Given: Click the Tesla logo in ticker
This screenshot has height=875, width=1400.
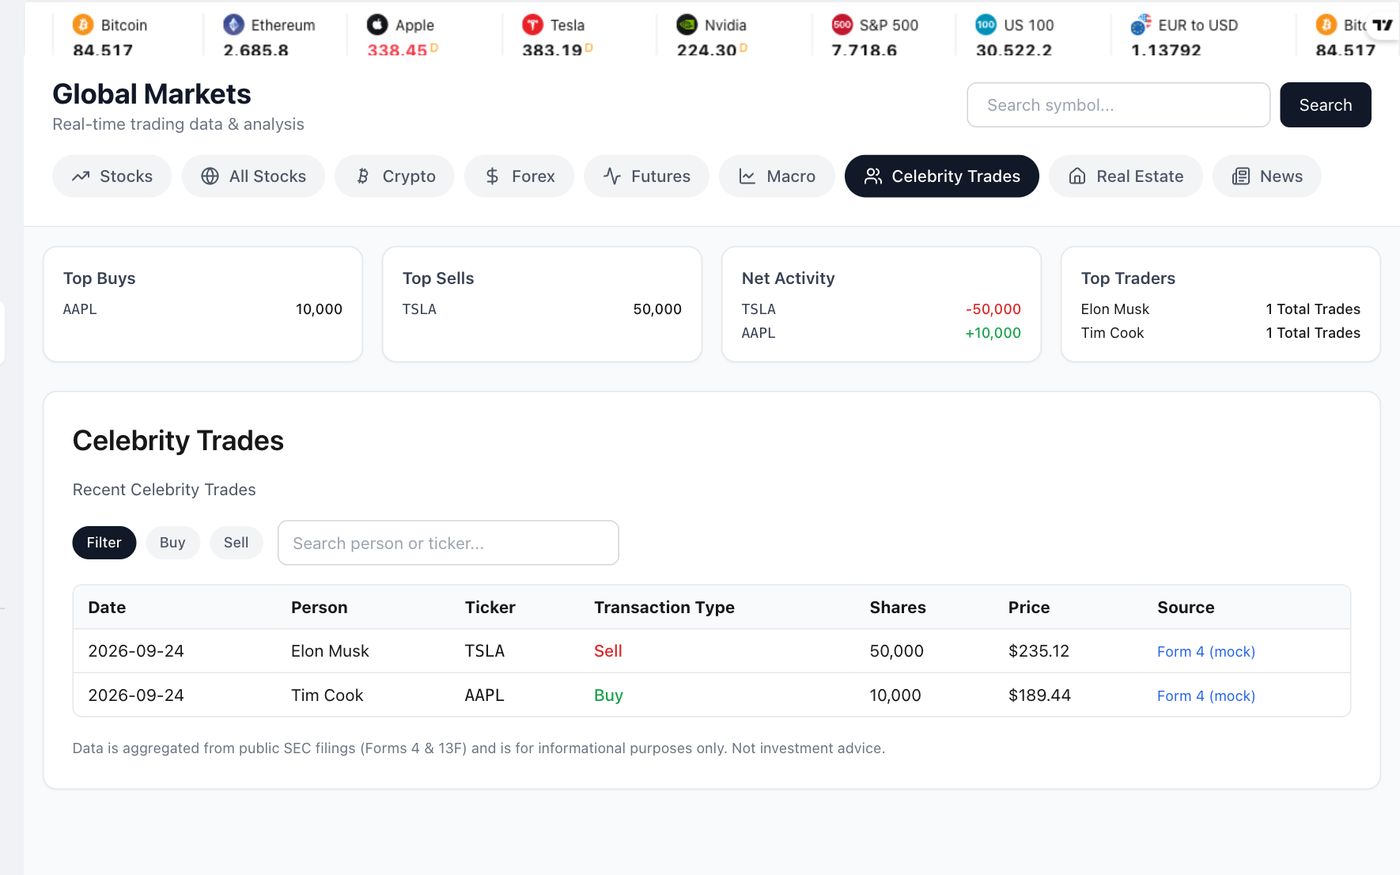Looking at the screenshot, I should (533, 25).
